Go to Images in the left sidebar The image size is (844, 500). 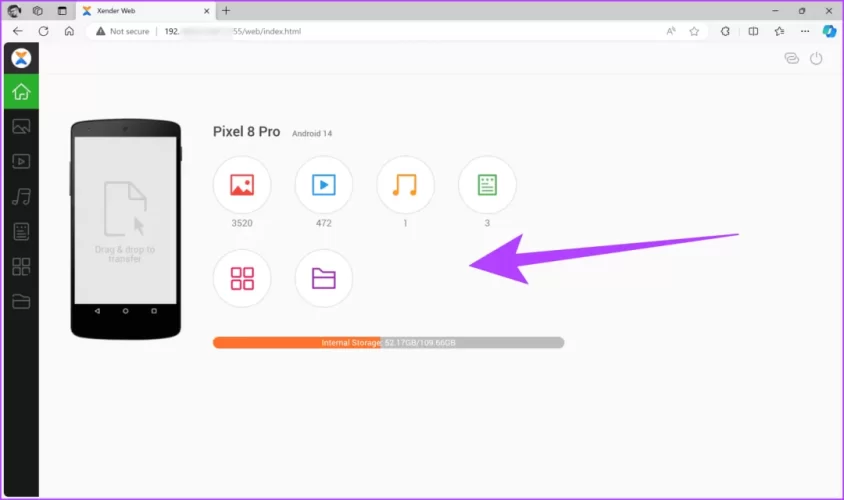point(20,127)
